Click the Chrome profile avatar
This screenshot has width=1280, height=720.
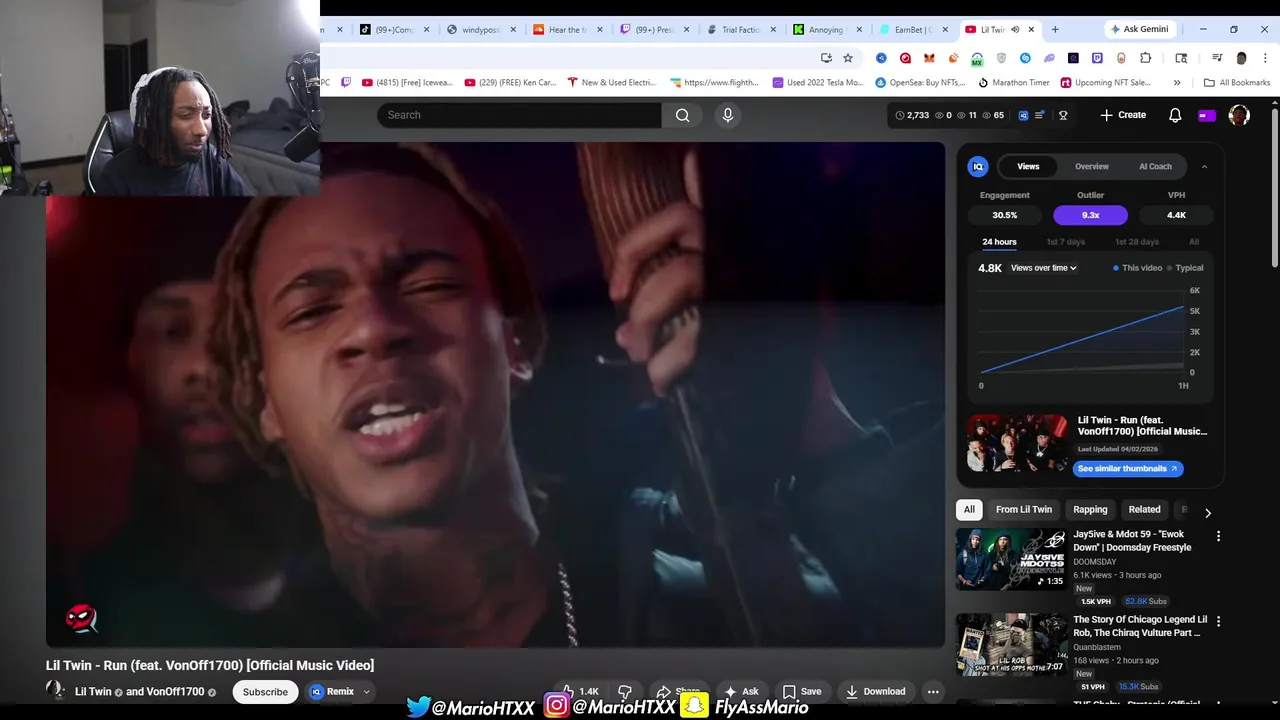coord(1241,58)
